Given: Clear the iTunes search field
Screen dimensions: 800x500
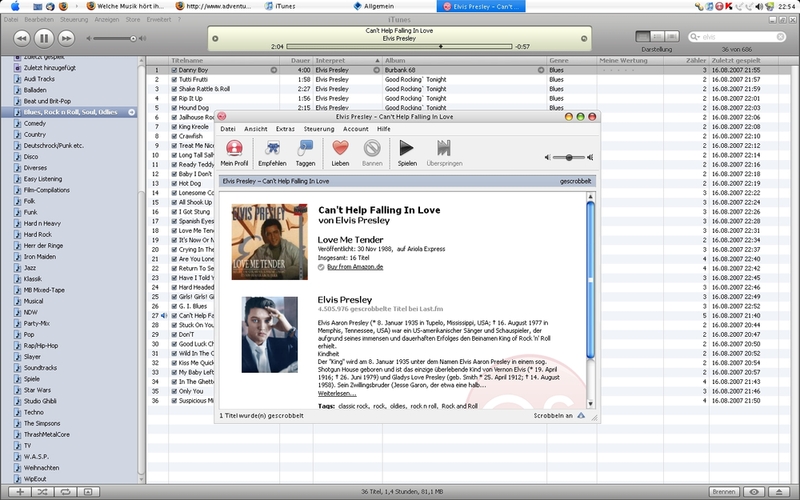Looking at the screenshot, I should click(780, 37).
